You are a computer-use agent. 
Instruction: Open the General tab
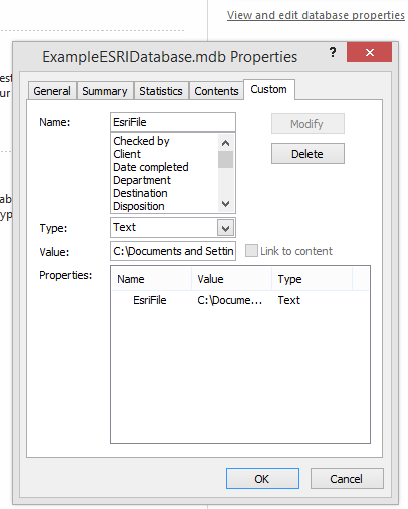pos(52,91)
